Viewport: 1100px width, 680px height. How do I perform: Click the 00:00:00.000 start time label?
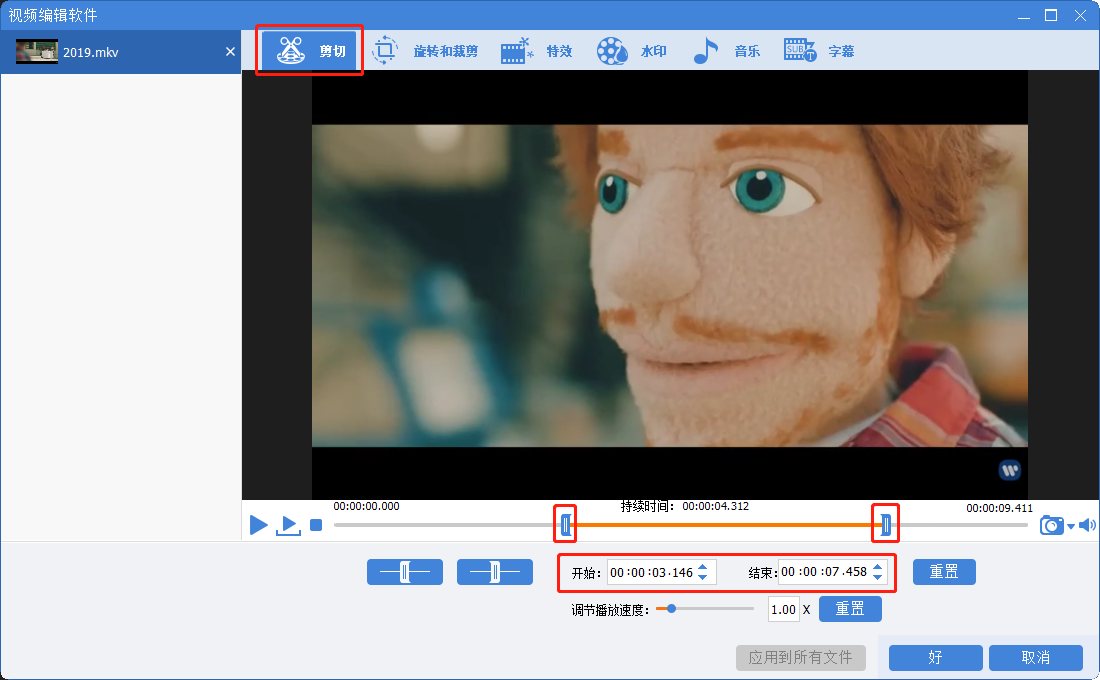click(366, 506)
